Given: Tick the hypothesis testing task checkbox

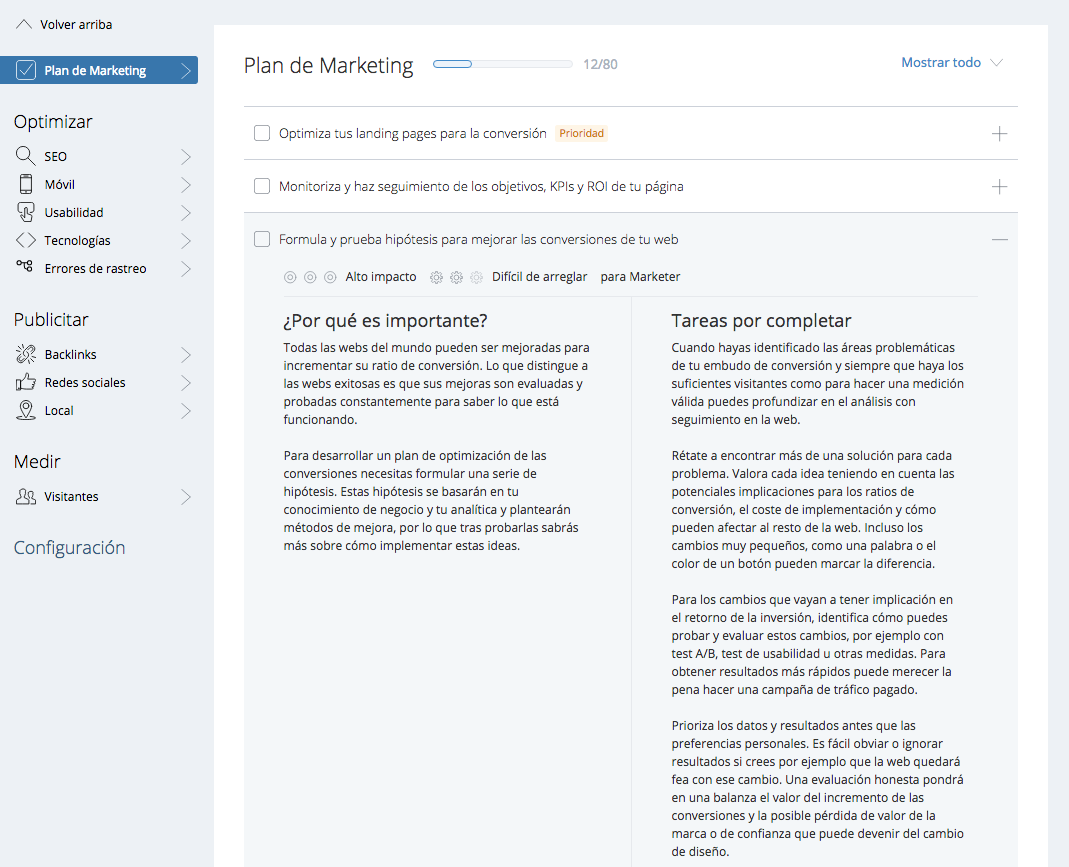Looking at the screenshot, I should (x=262, y=239).
